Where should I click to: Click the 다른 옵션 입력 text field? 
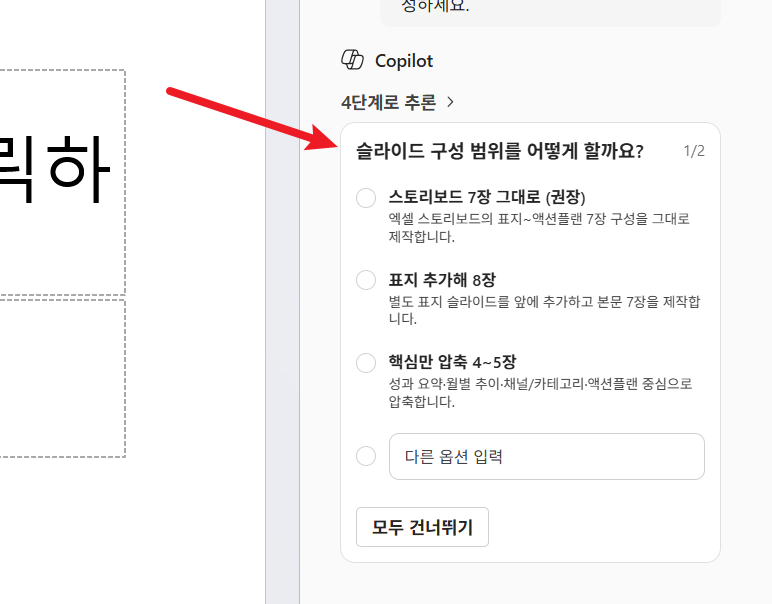point(547,456)
